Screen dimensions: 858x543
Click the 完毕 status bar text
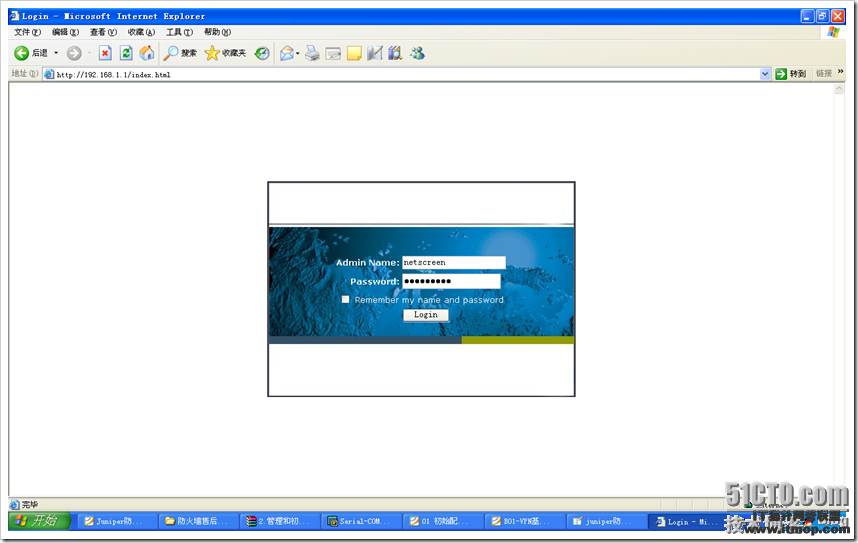pos(30,504)
